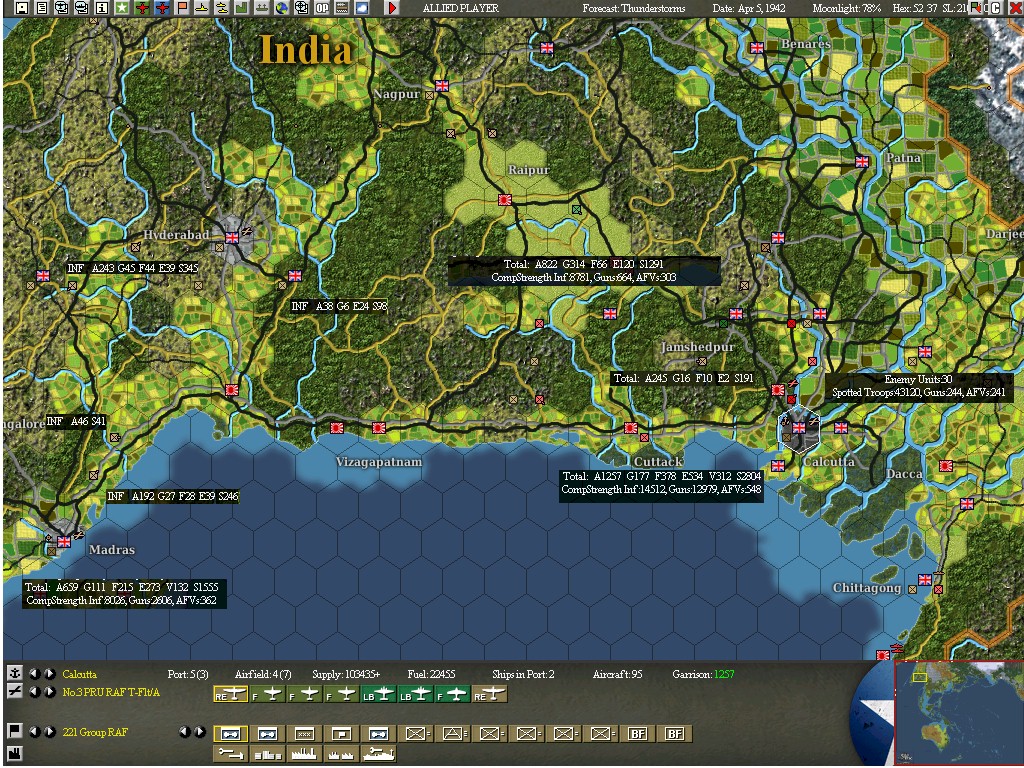This screenshot has width=1024, height=768.
Task: Click the black flag icon beside 221 Group RAF
Action: [16, 731]
